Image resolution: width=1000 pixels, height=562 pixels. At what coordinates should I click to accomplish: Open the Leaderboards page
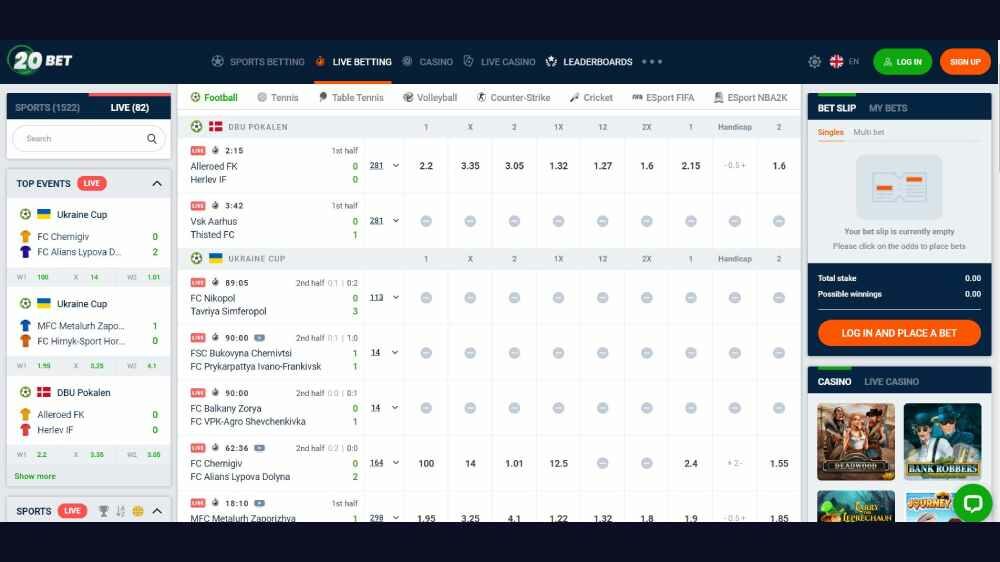pyautogui.click(x=589, y=62)
